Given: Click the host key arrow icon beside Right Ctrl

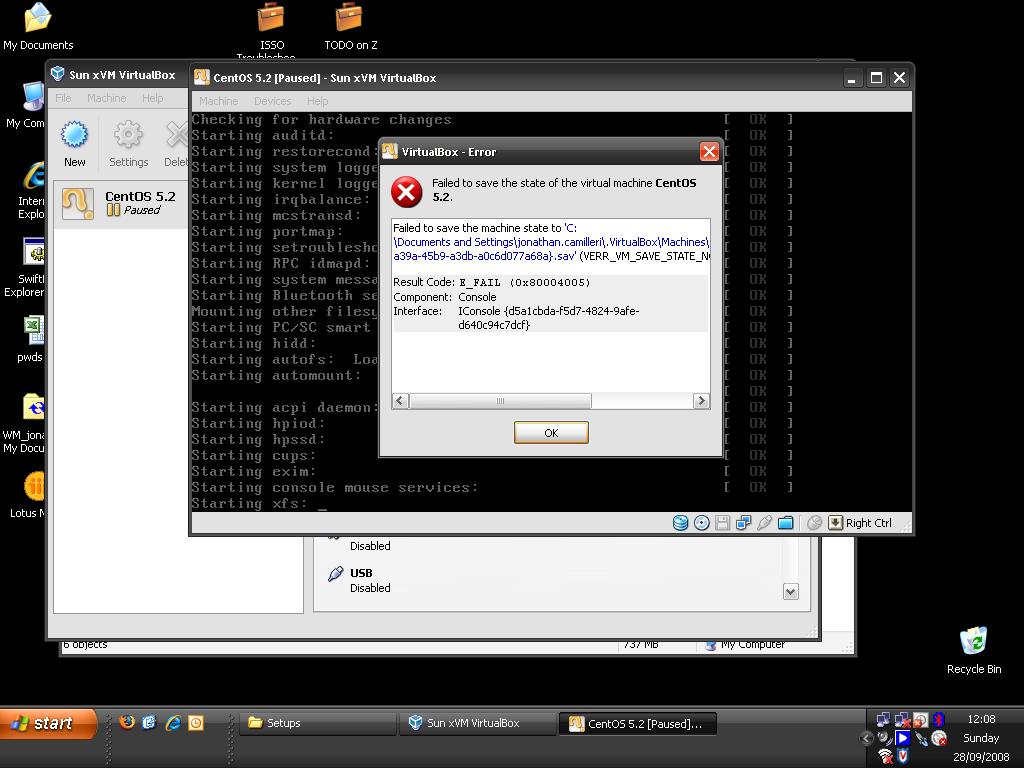Looking at the screenshot, I should tap(835, 523).
